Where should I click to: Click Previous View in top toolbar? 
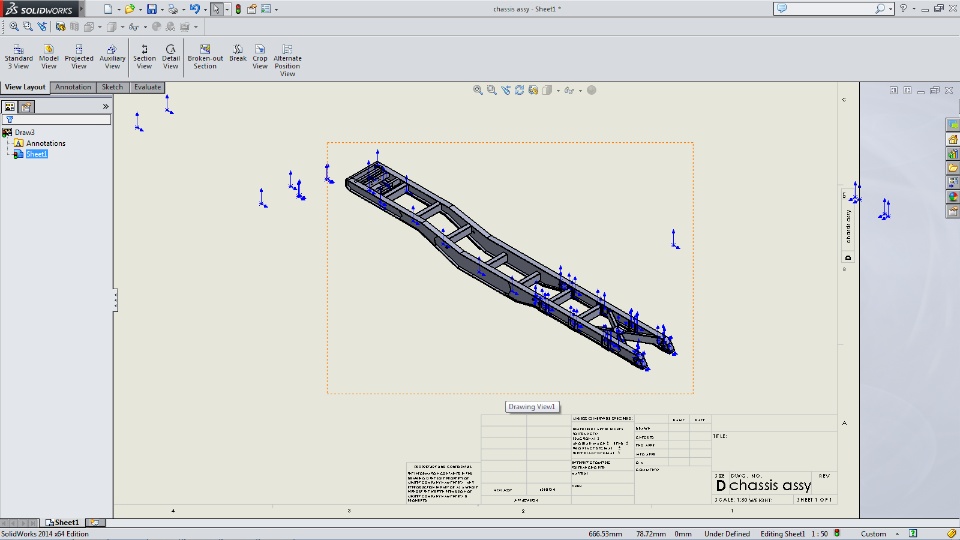(x=42, y=26)
